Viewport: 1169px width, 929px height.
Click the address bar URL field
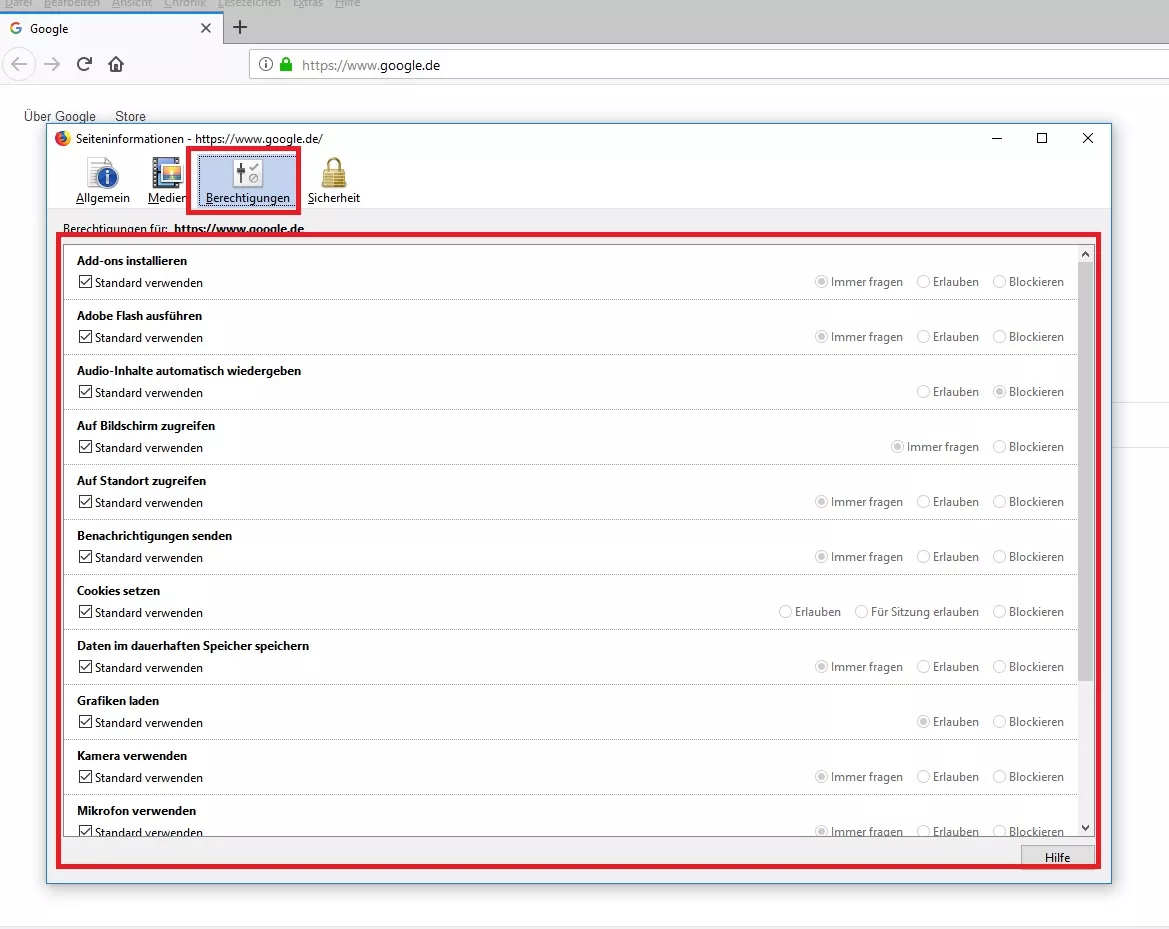708,65
